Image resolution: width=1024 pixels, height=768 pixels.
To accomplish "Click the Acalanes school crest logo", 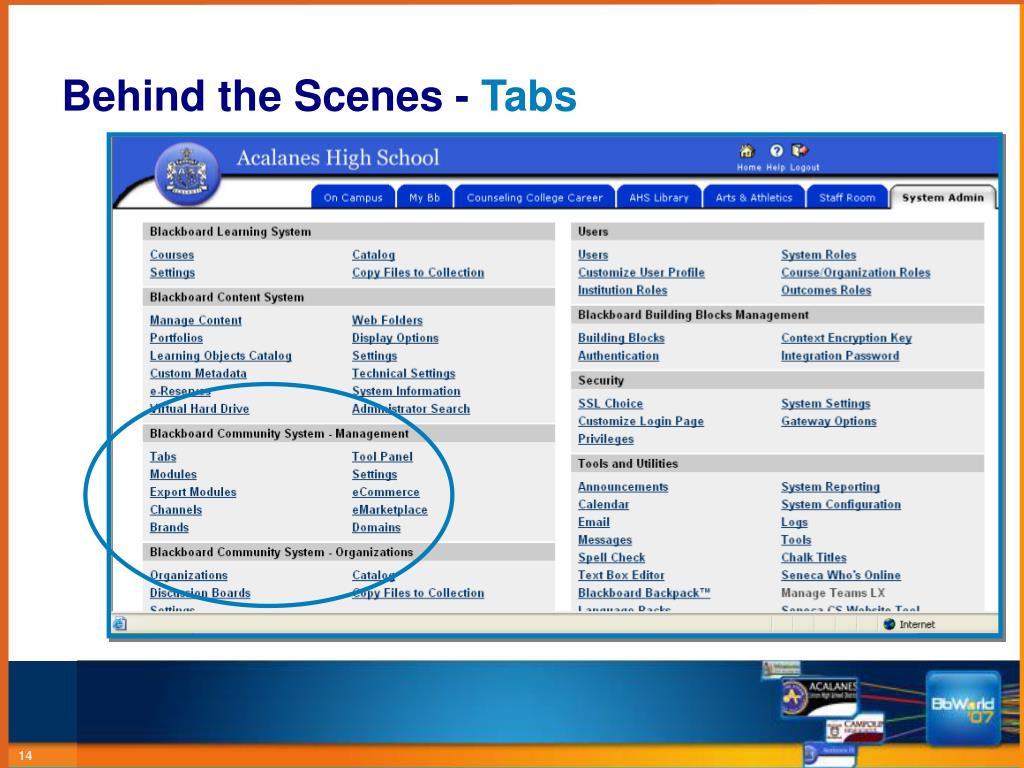I will [187, 174].
